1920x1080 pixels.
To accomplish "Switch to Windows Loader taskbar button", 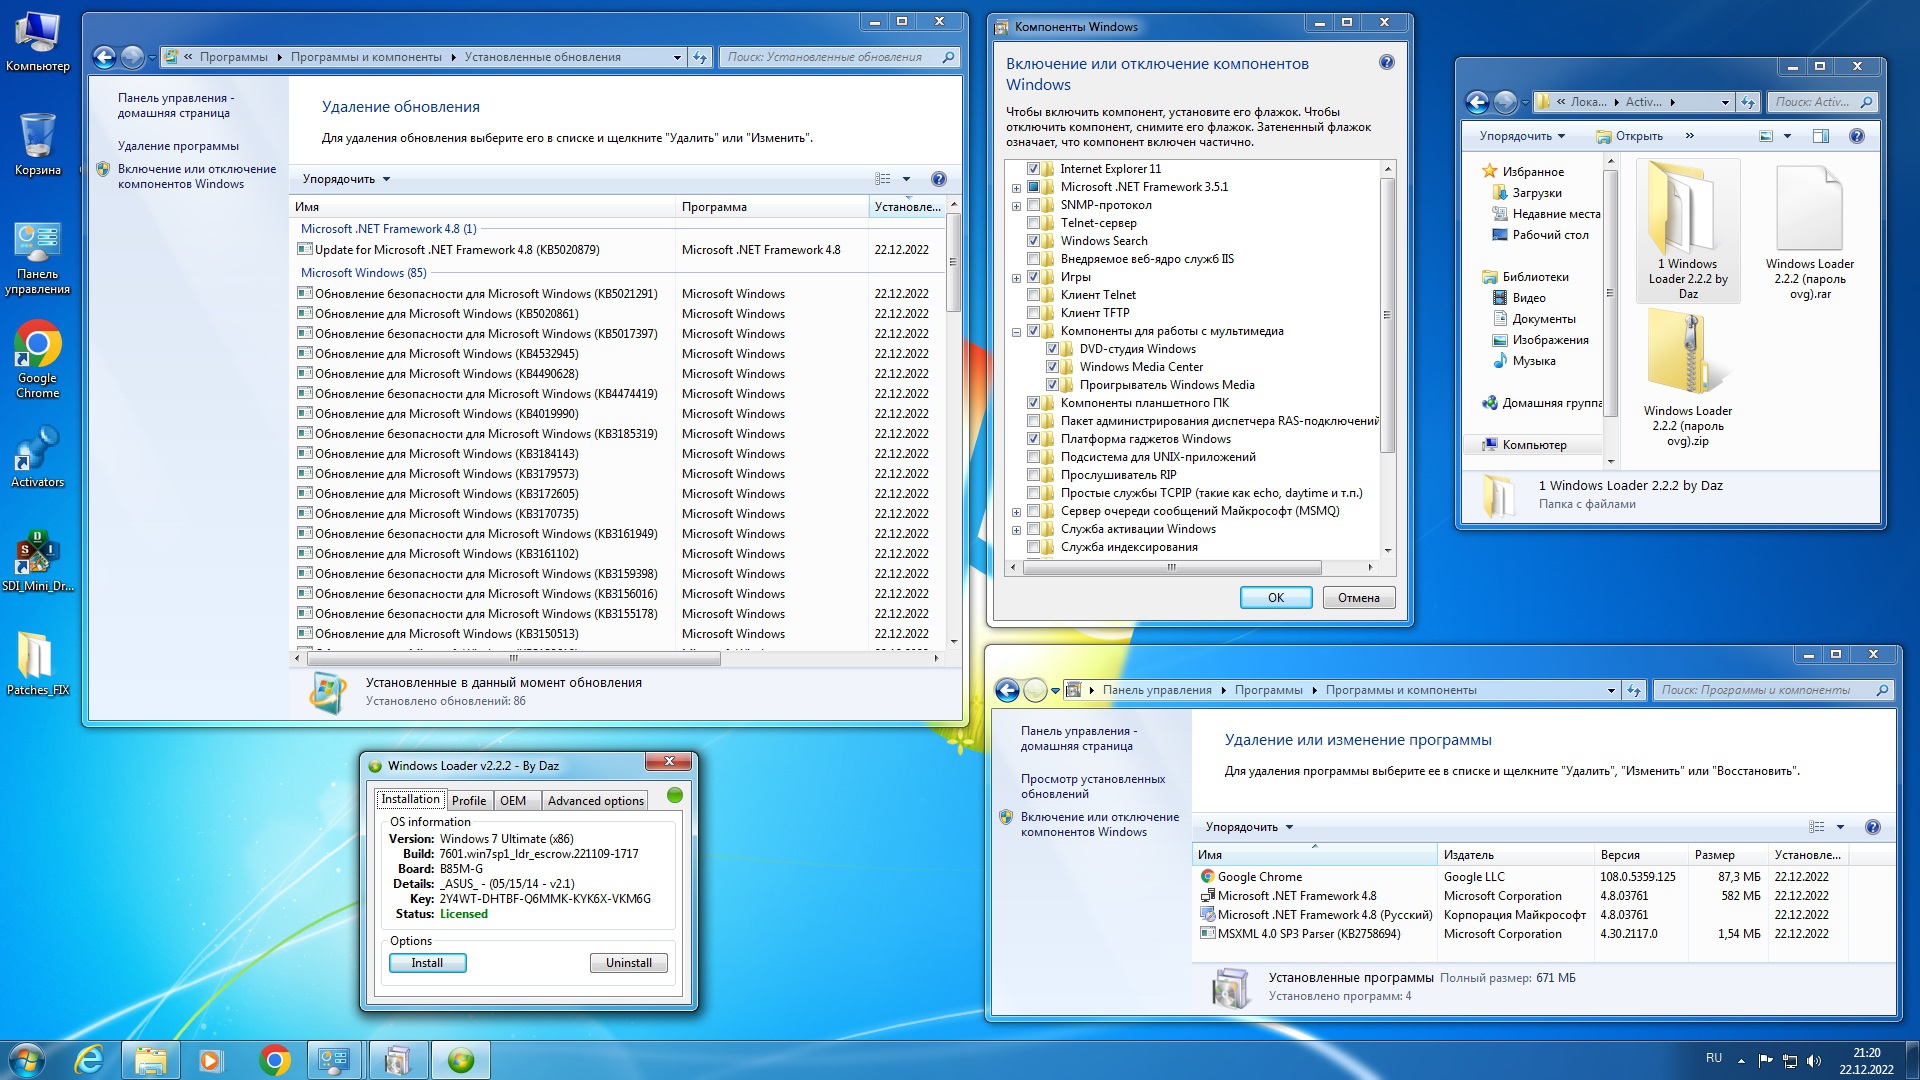I will [460, 1060].
